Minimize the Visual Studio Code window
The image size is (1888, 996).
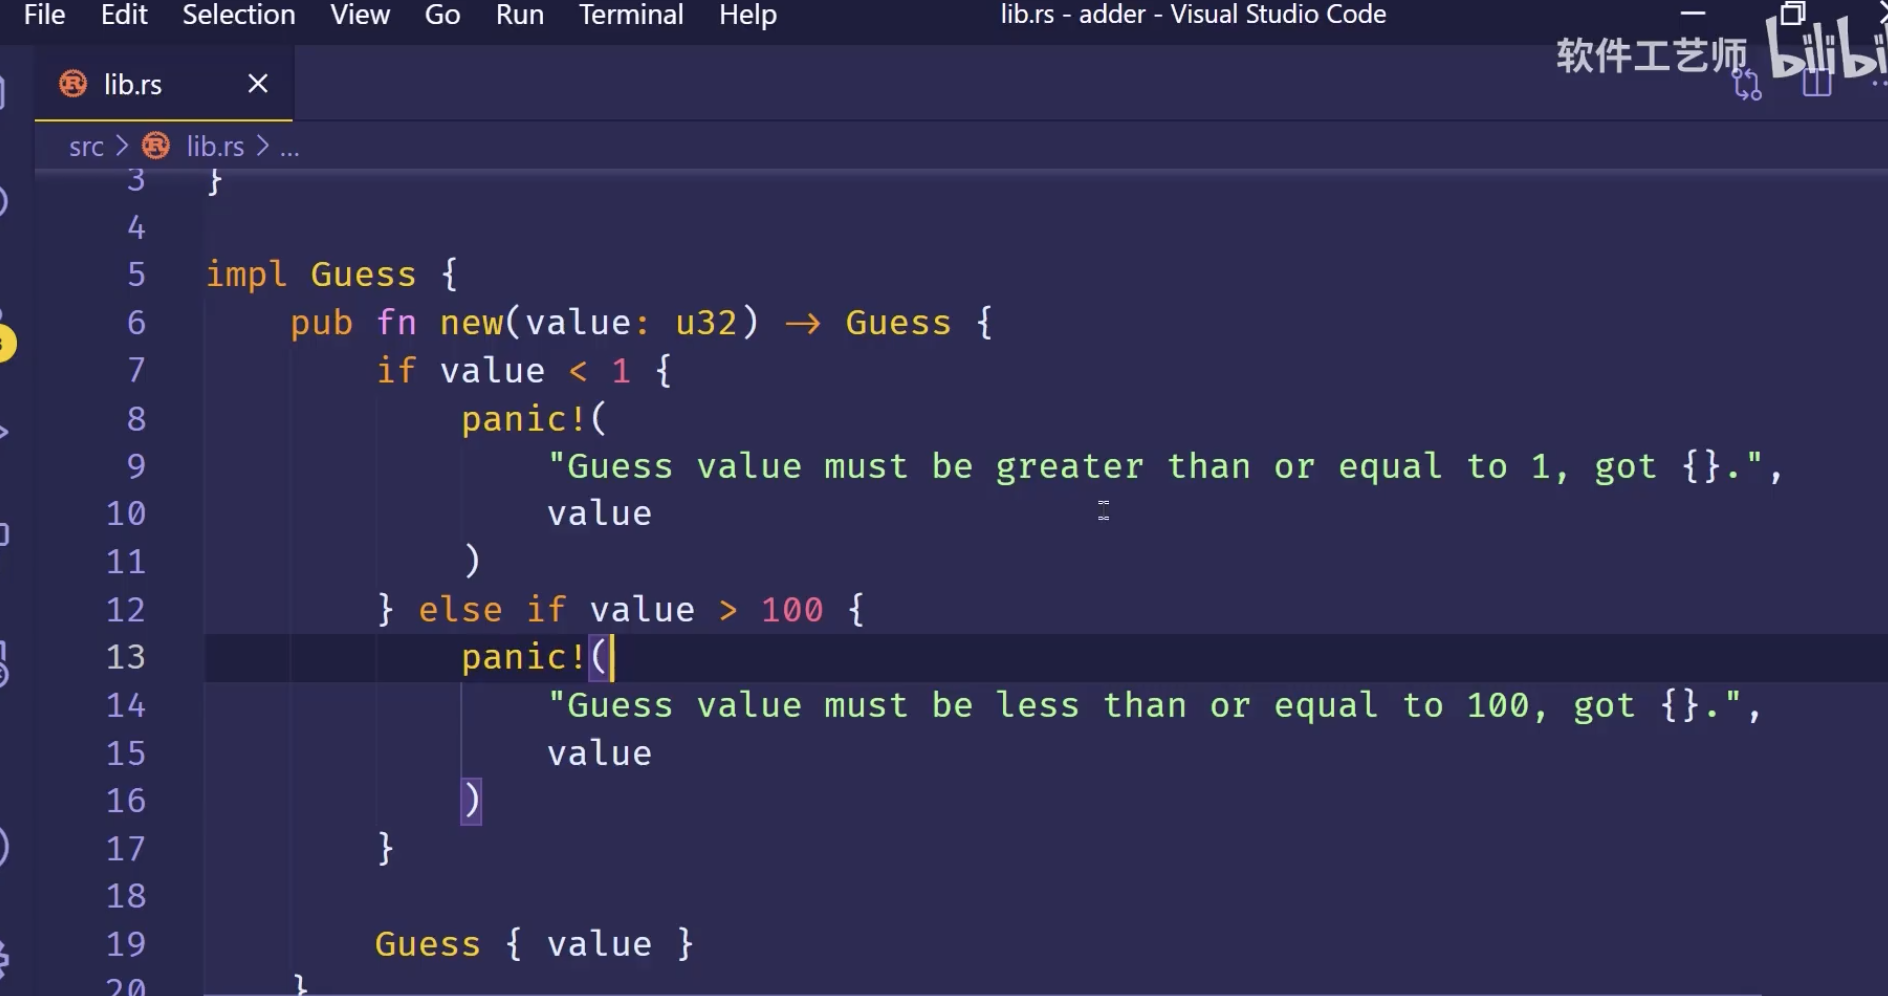(x=1692, y=14)
